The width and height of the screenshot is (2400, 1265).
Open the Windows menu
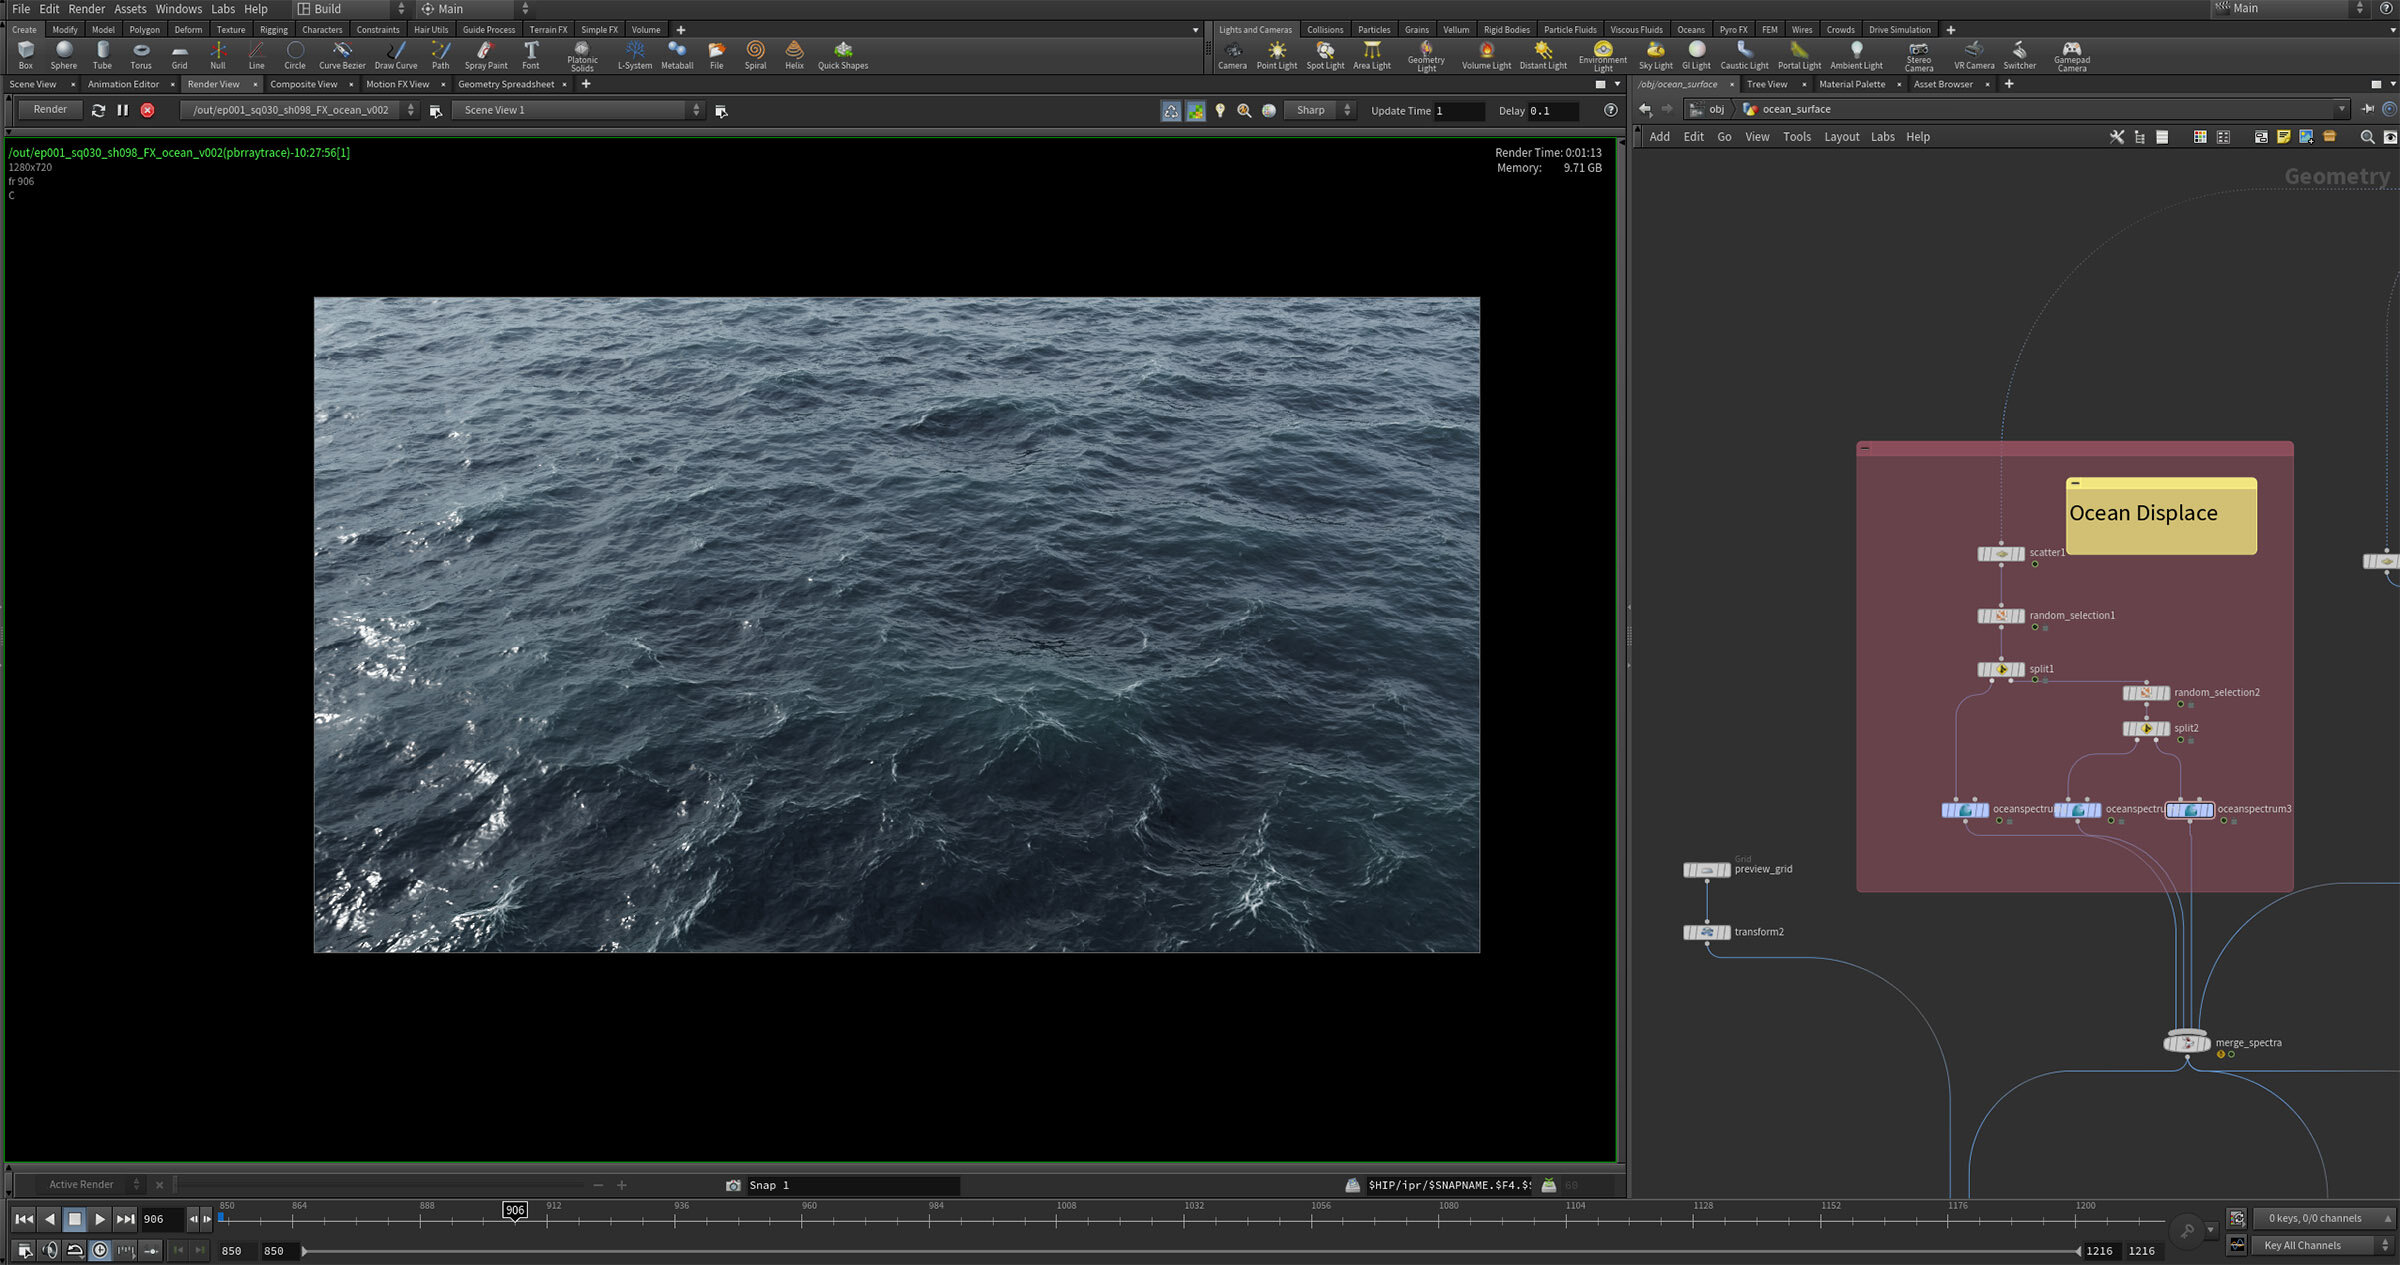[178, 9]
